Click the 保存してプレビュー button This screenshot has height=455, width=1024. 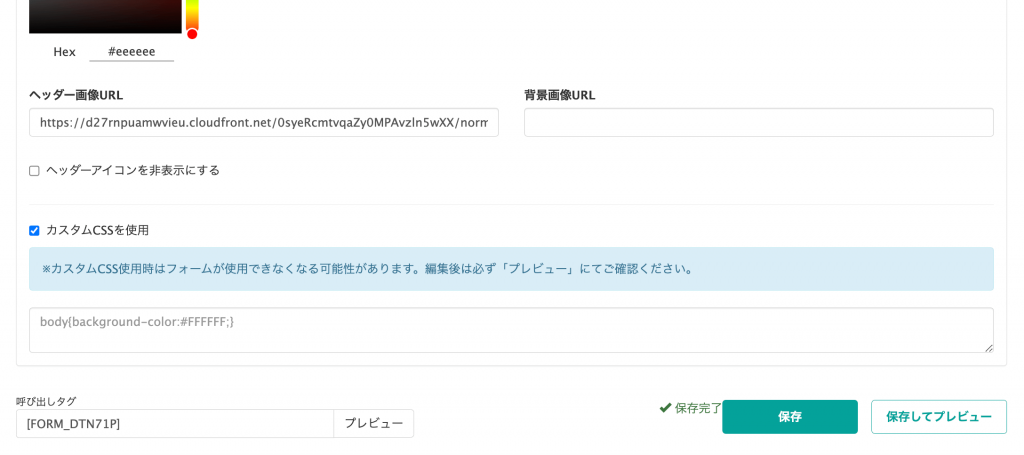pyautogui.click(x=939, y=417)
